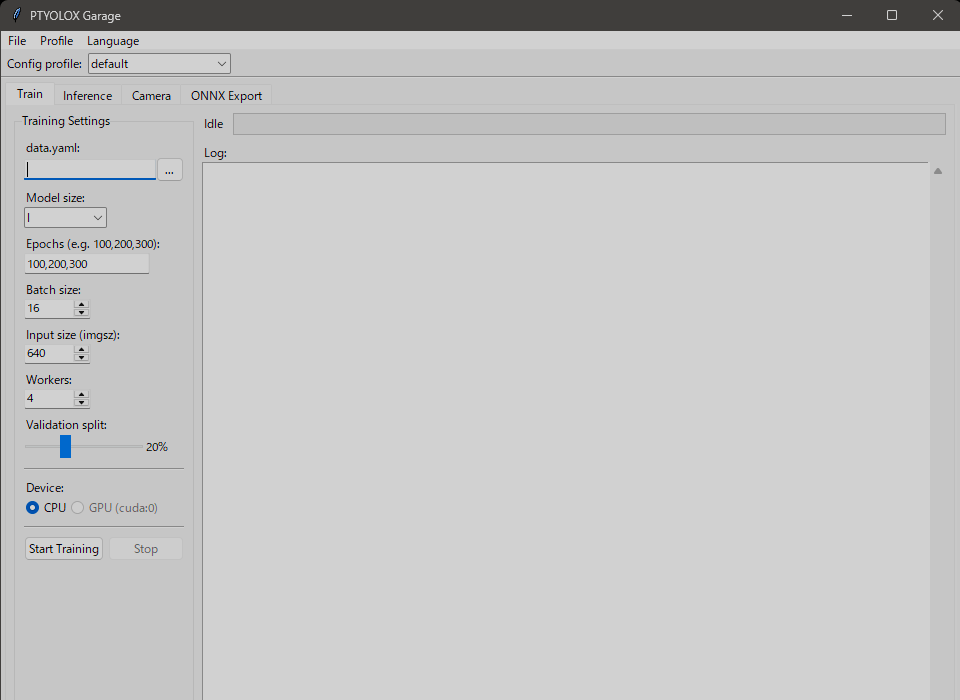Screen dimensions: 960x700
Task: Focus the data.yaml path field
Action: coord(90,170)
